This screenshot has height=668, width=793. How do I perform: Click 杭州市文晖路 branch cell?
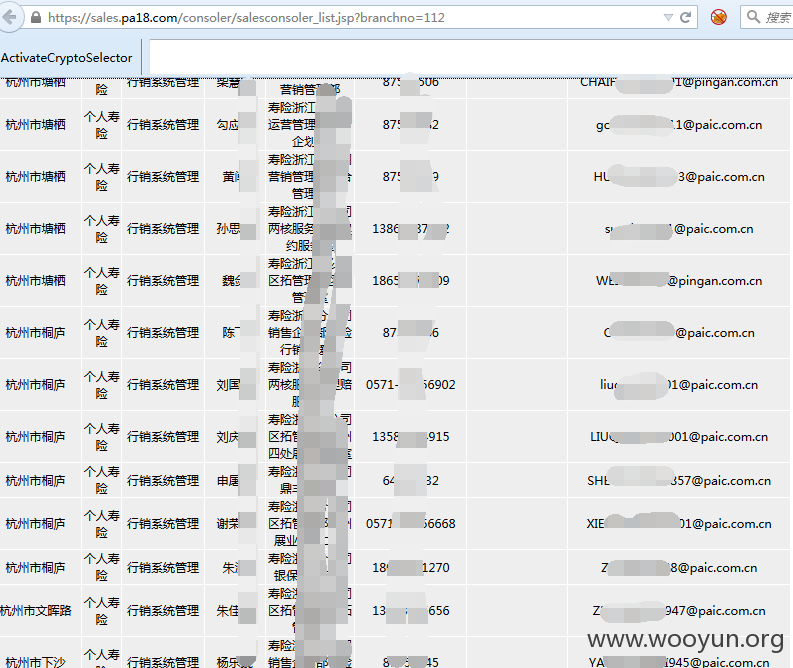pos(36,611)
